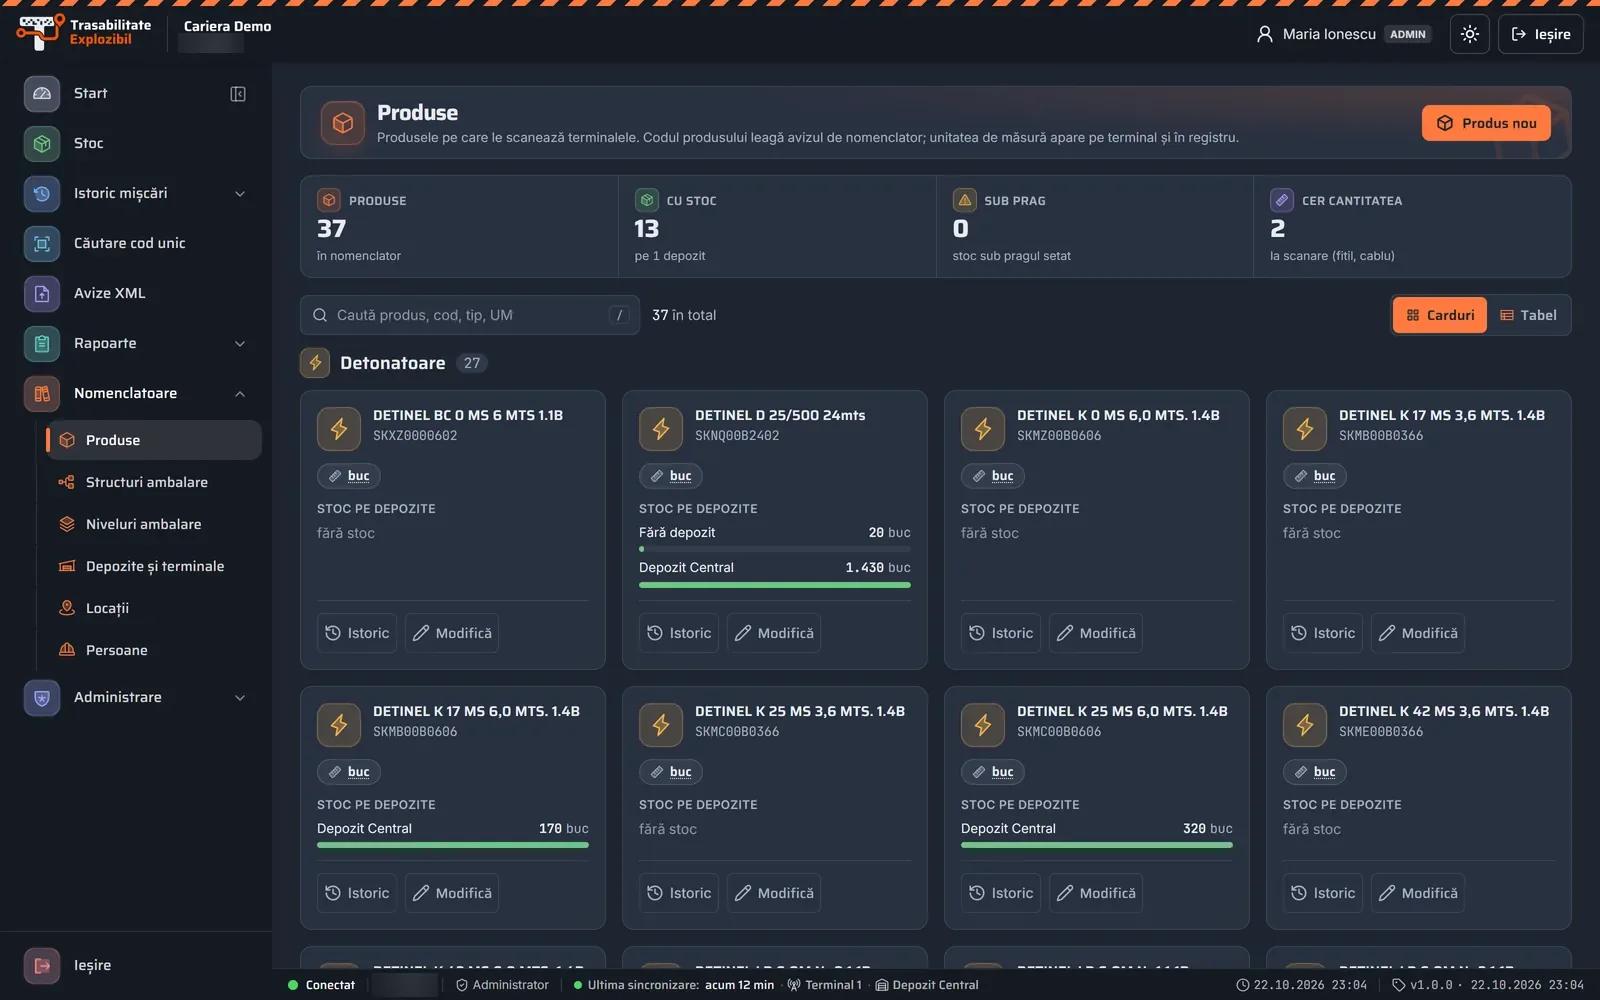This screenshot has height=1000, width=1600.
Task: Switch to Carduri view
Action: point(1440,315)
